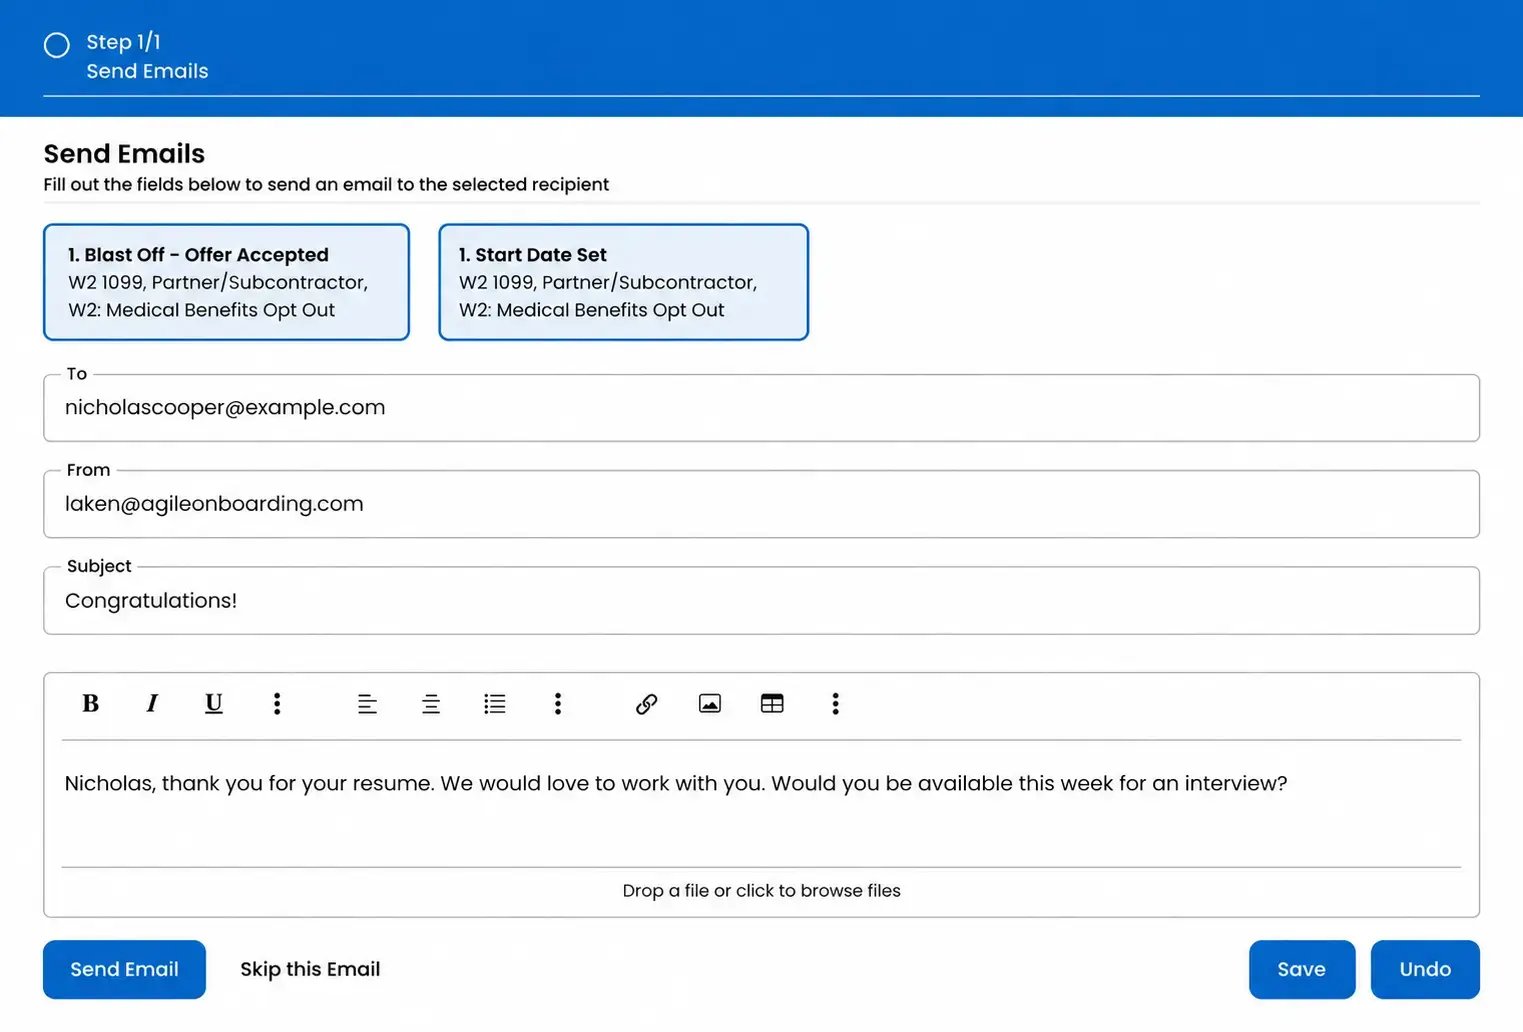Save the email draft
This screenshot has width=1523, height=1032.
(x=1302, y=970)
